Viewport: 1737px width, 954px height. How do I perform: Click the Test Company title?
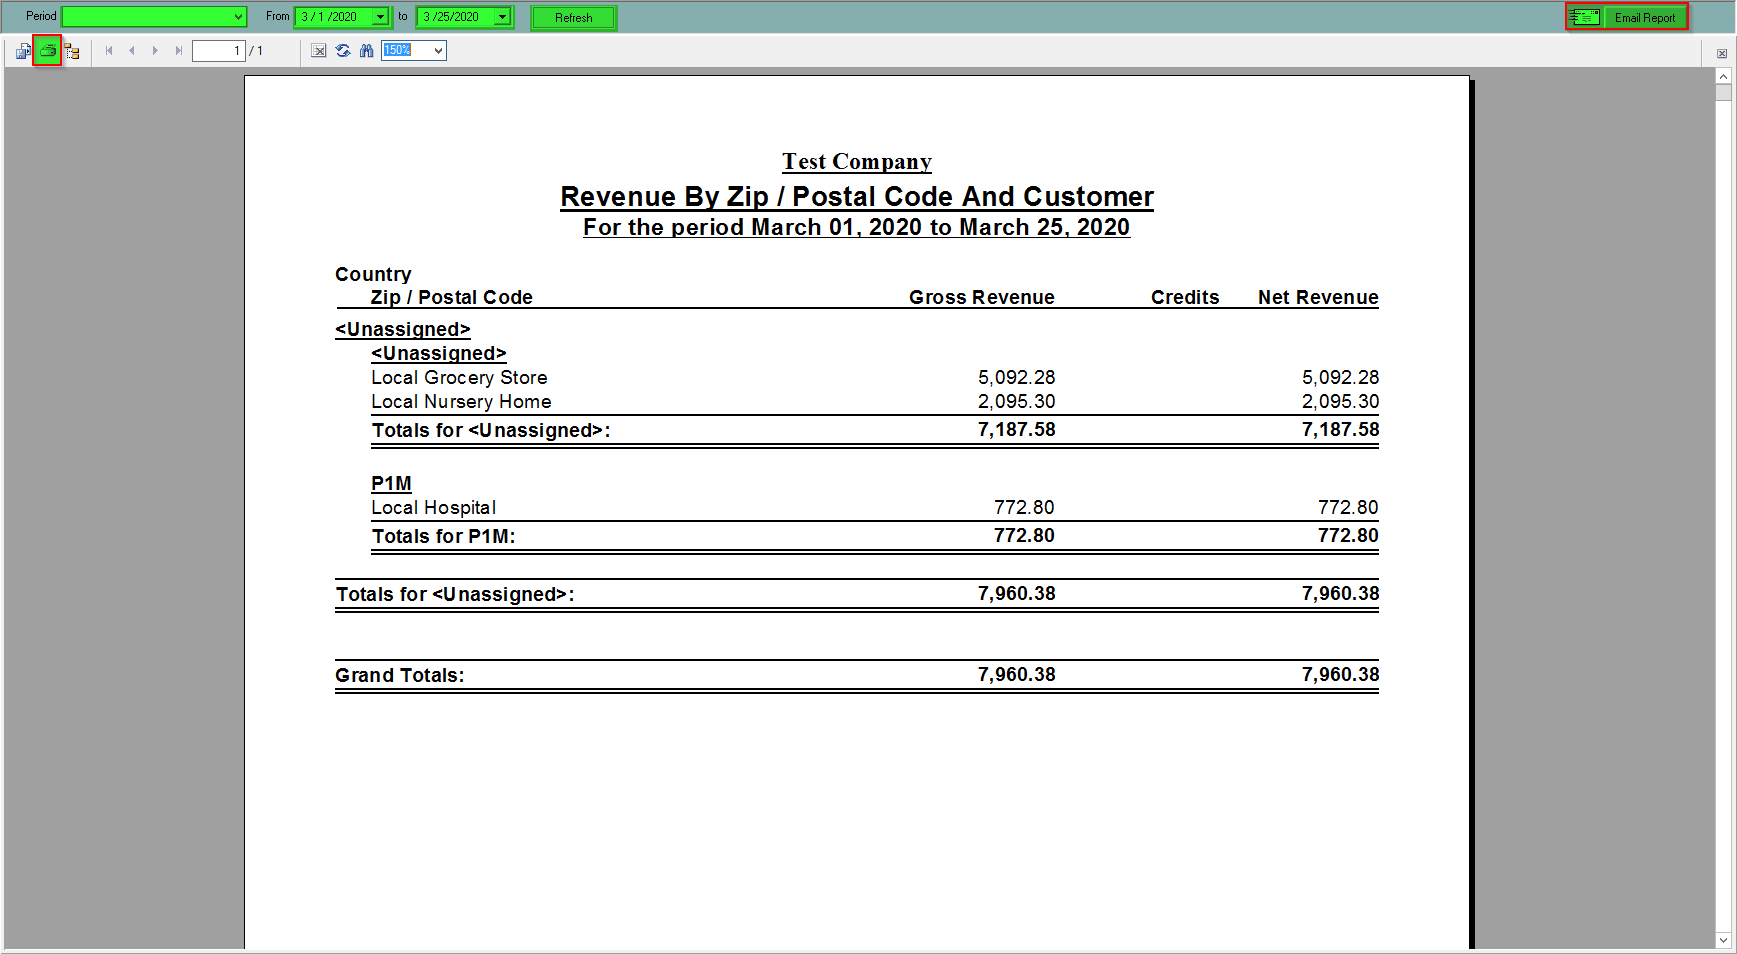(857, 162)
